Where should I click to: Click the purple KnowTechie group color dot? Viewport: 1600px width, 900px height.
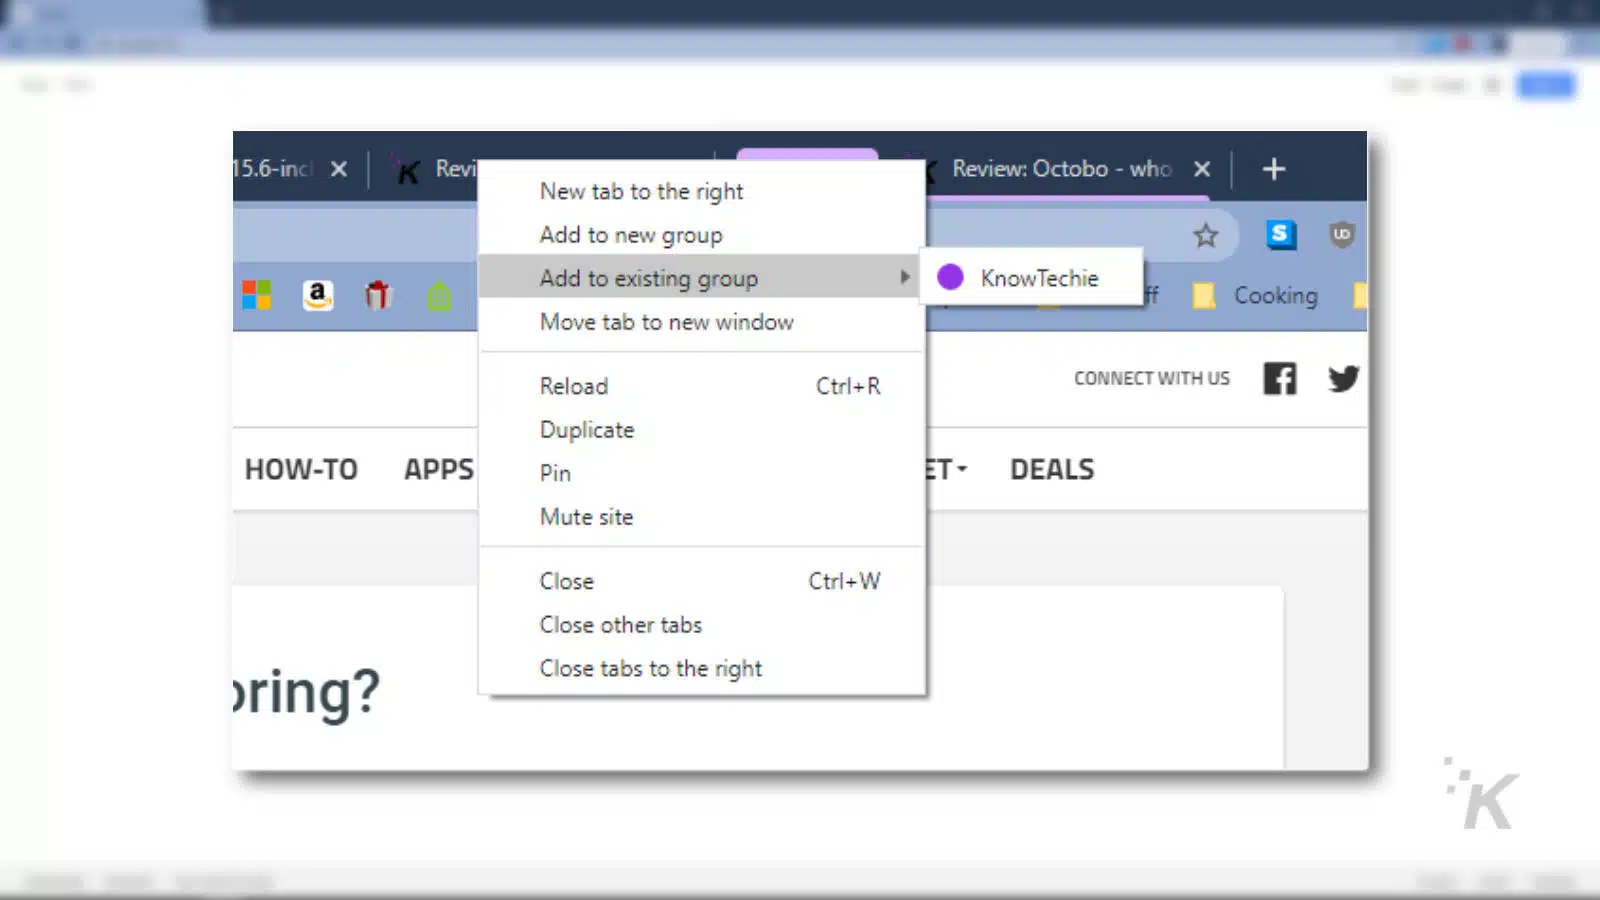point(949,277)
